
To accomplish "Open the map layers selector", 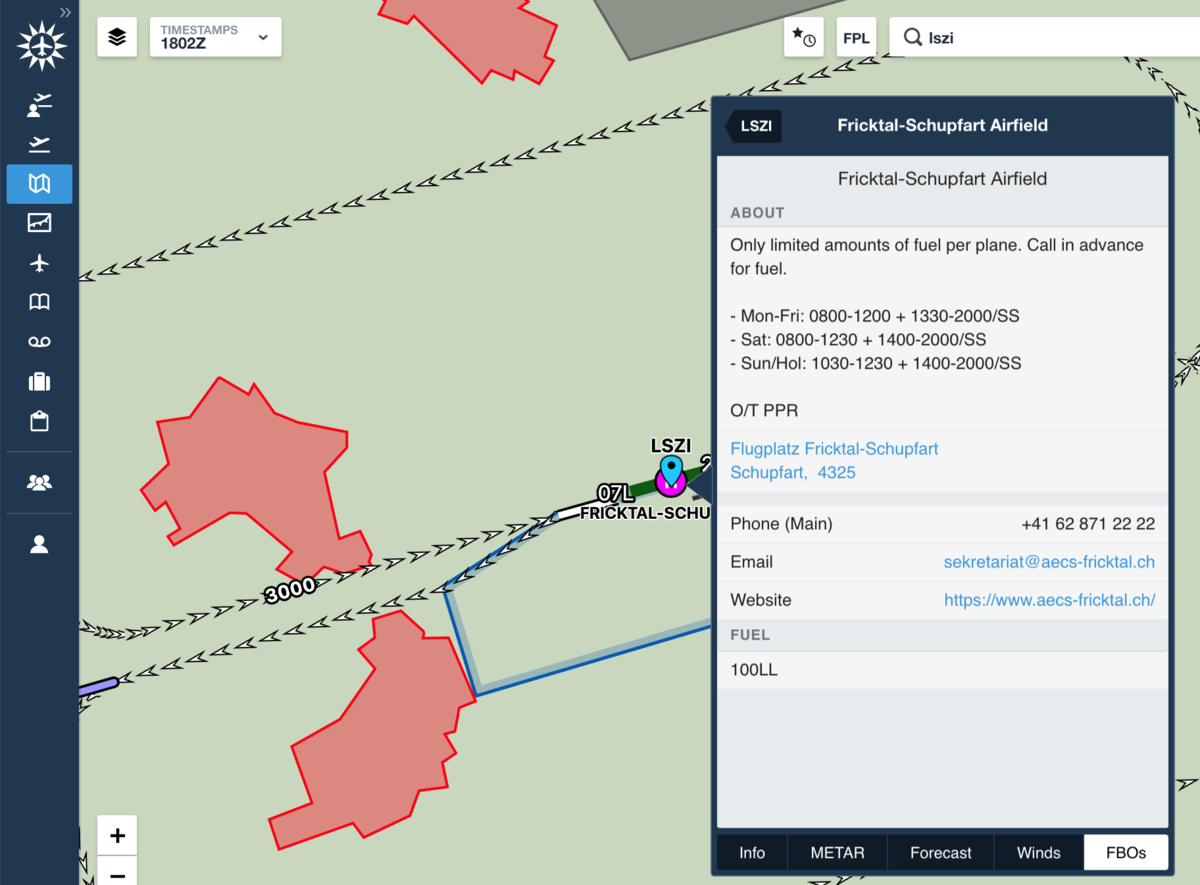I will 117,37.
